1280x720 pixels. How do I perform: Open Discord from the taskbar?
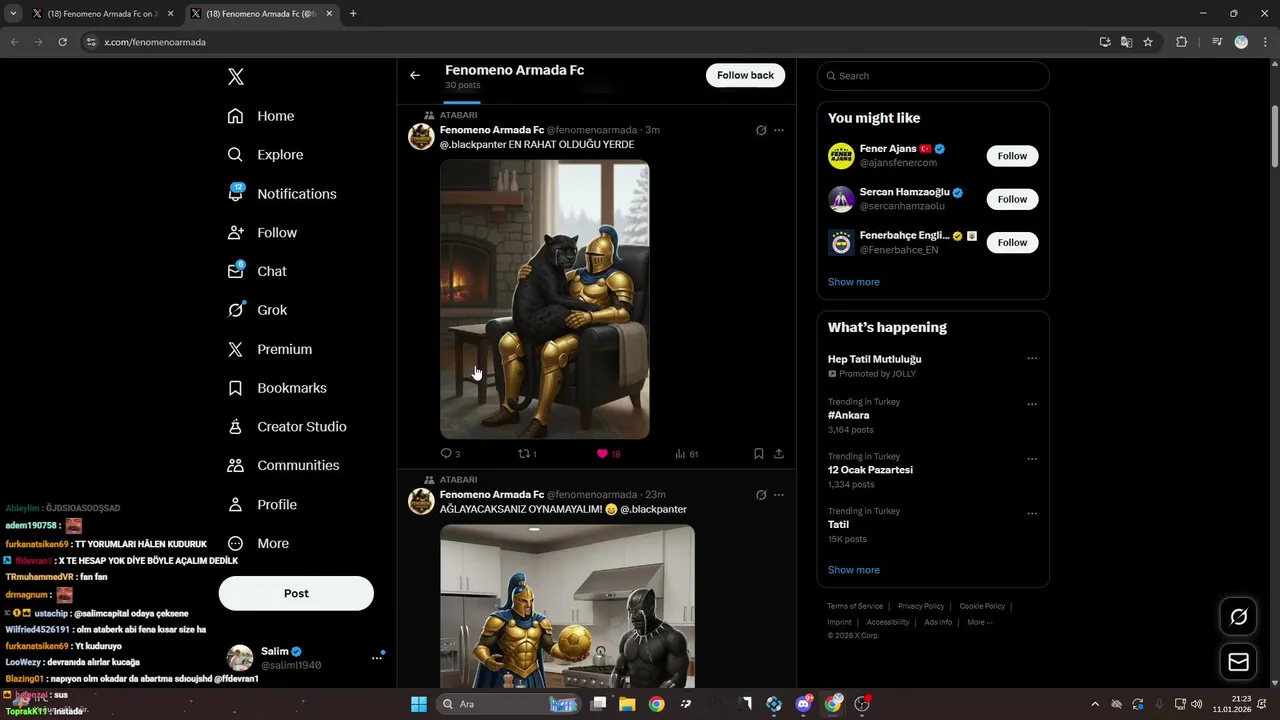(x=803, y=704)
